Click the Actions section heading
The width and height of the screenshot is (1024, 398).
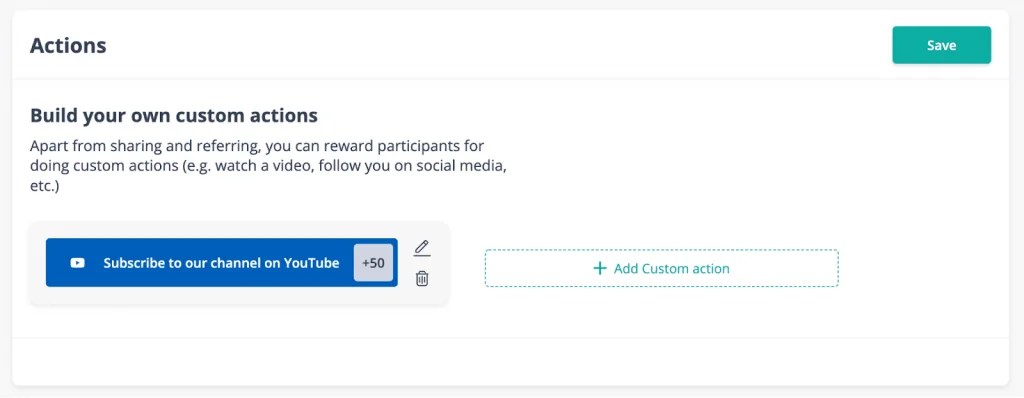(x=68, y=46)
